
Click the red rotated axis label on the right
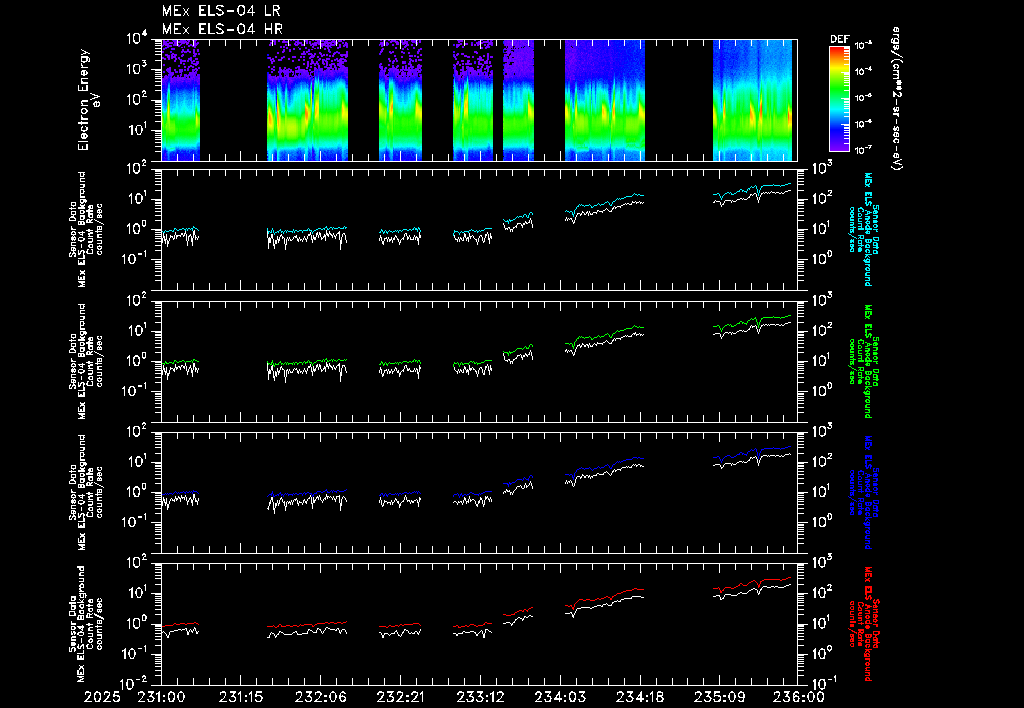coord(867,624)
